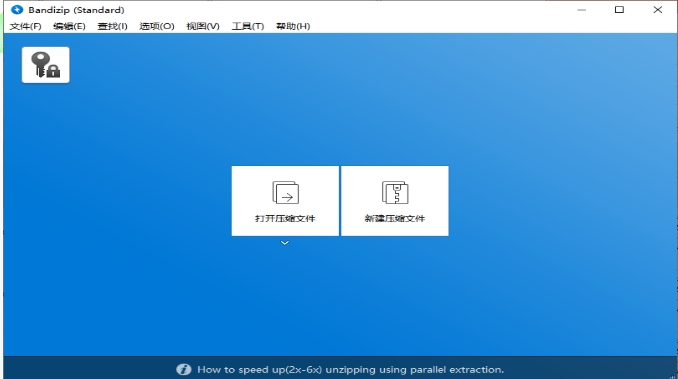678x379 pixels.
Task: Open the 工具(T) menu
Action: [248, 26]
